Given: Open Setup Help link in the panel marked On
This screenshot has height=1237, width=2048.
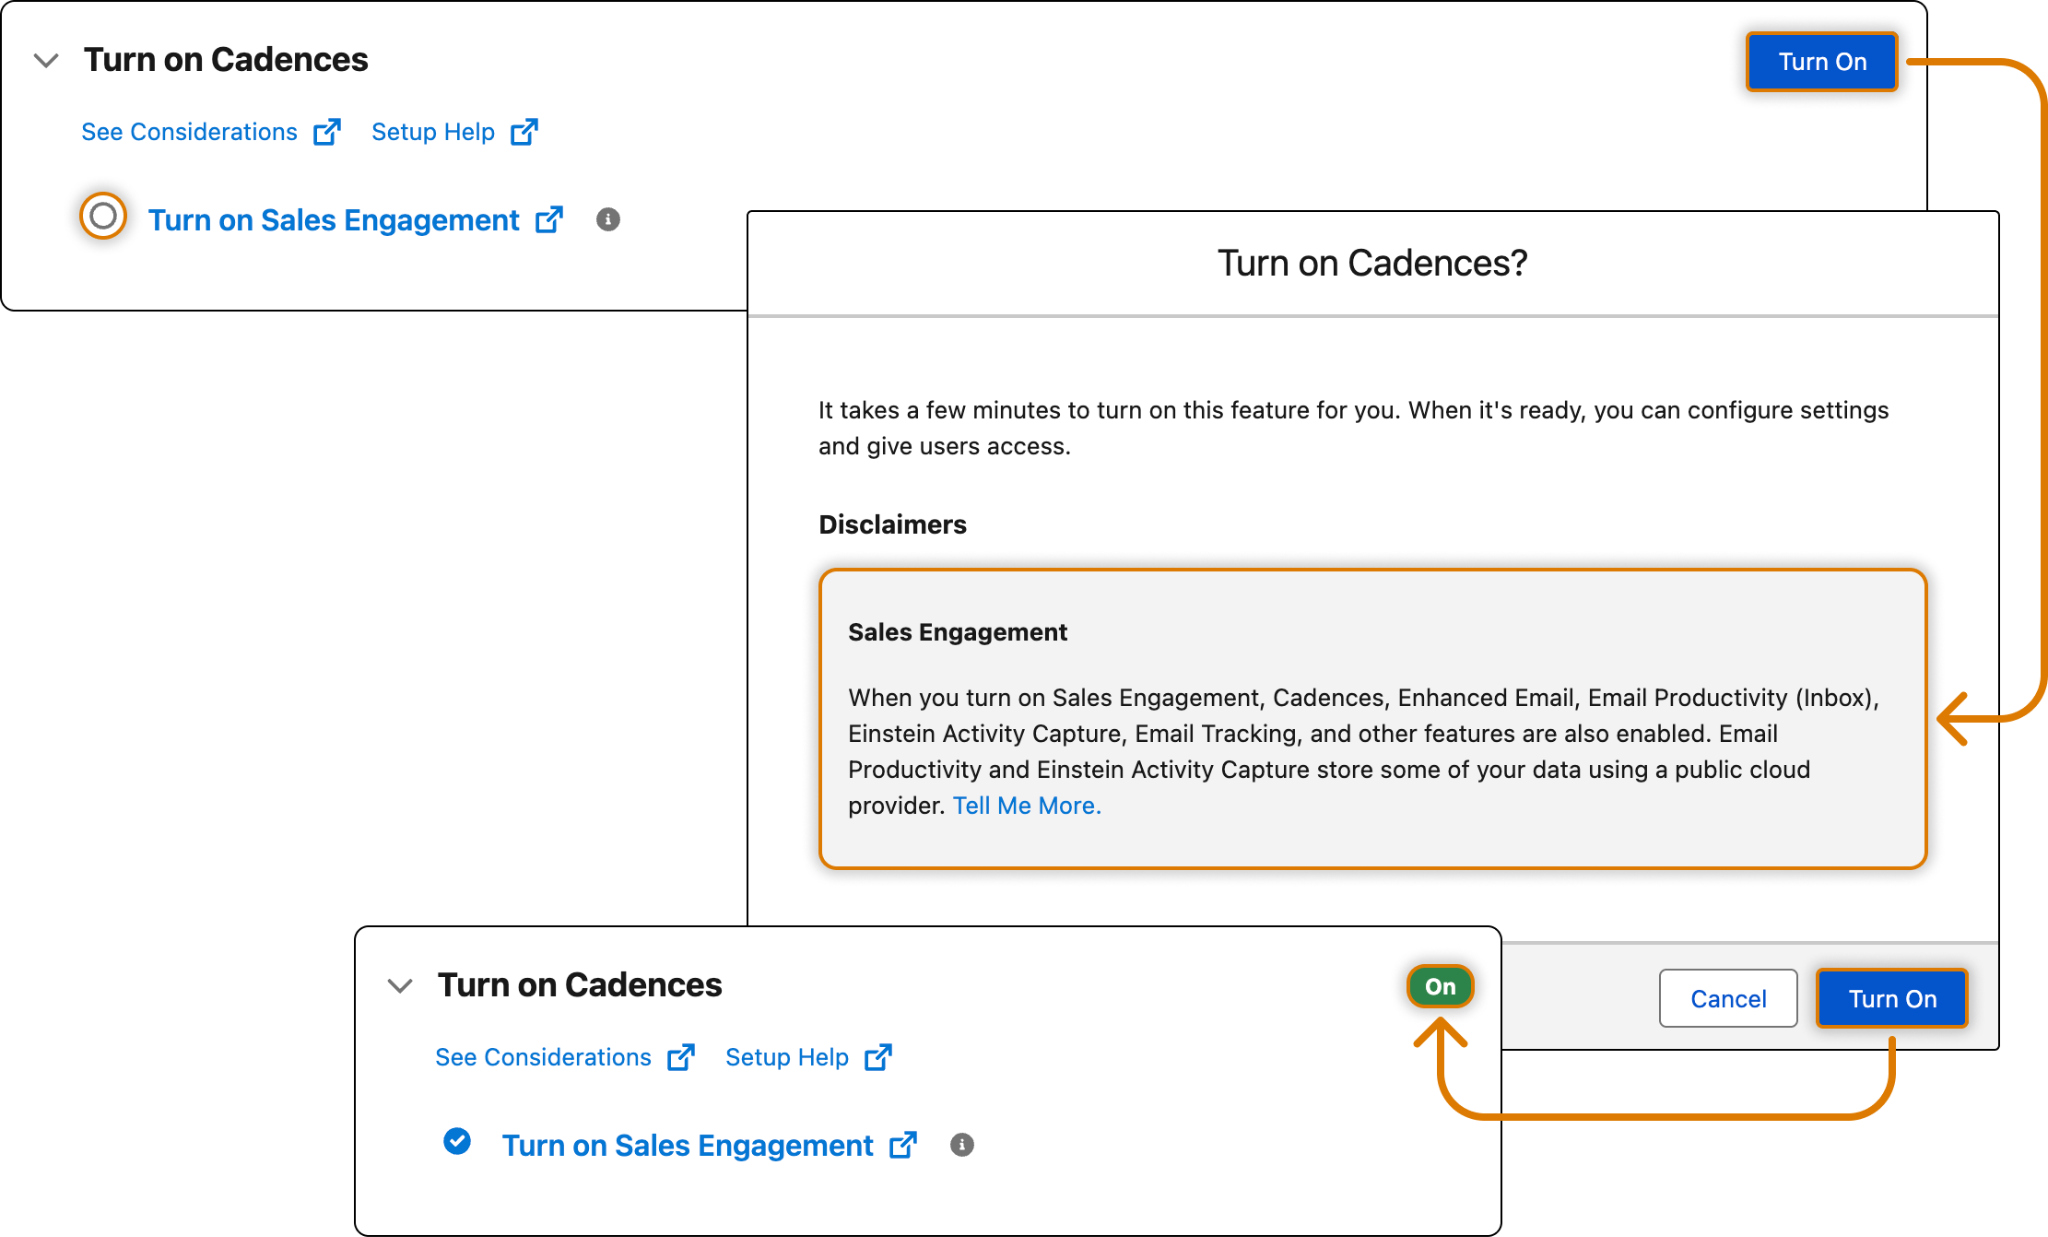Looking at the screenshot, I should tap(787, 1057).
